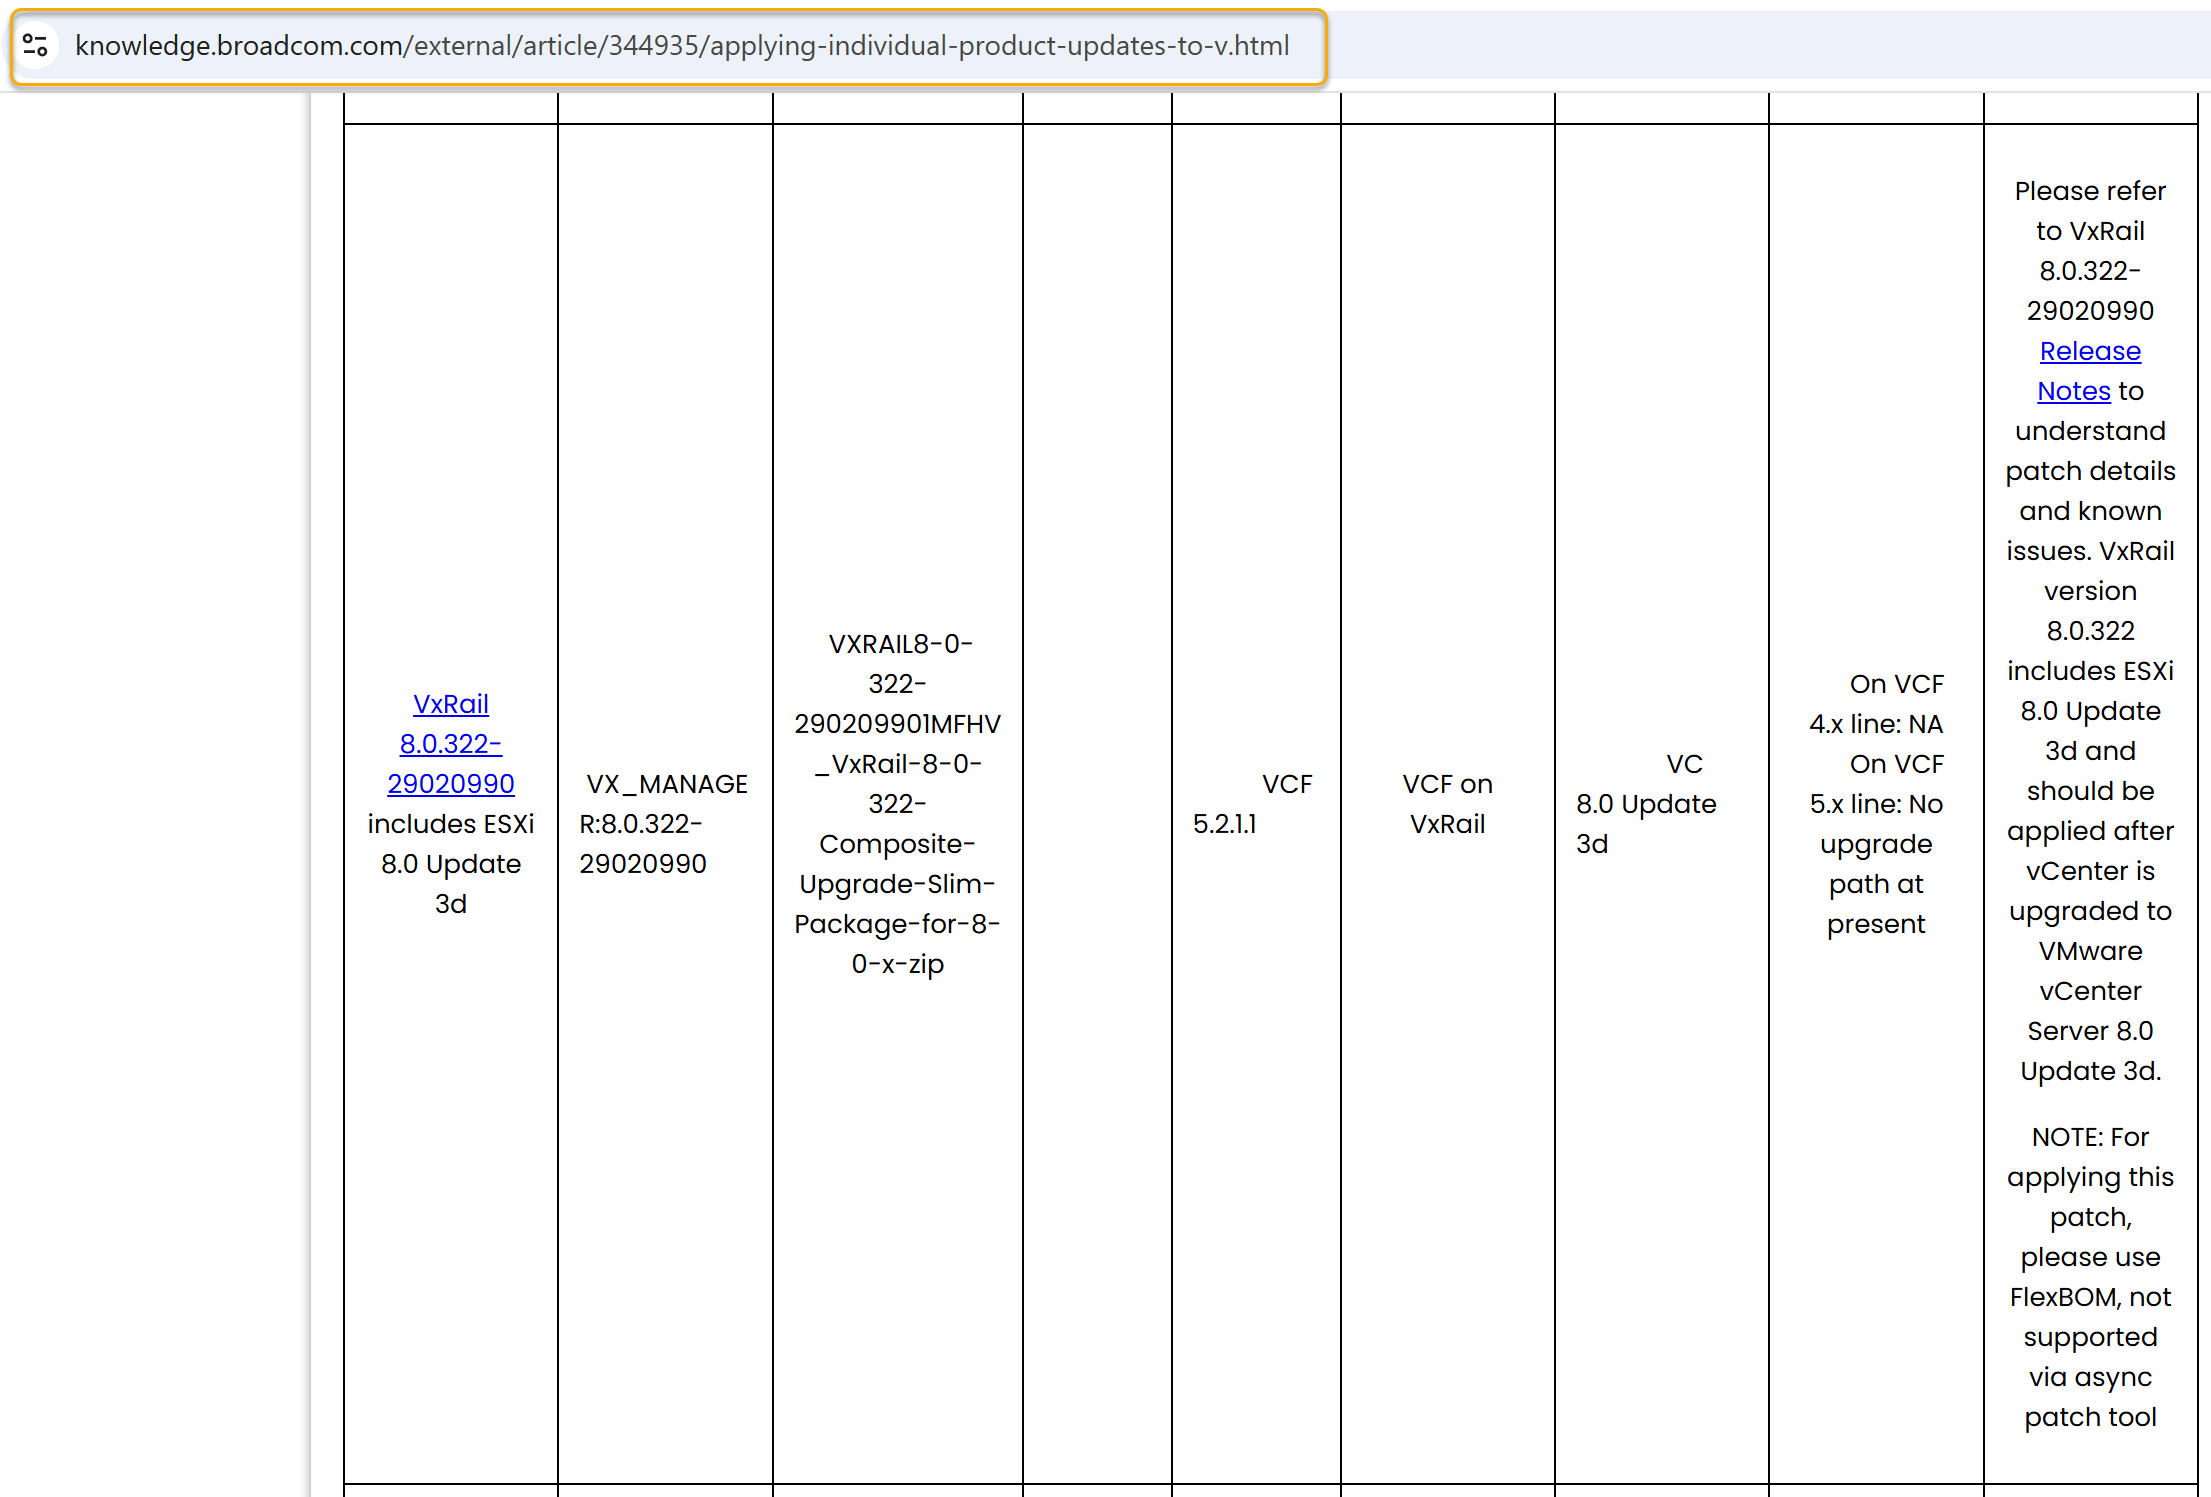Viewport: 2211px width, 1497px height.
Task: Click the 'VCF on VxRail' cell
Action: 1446,804
